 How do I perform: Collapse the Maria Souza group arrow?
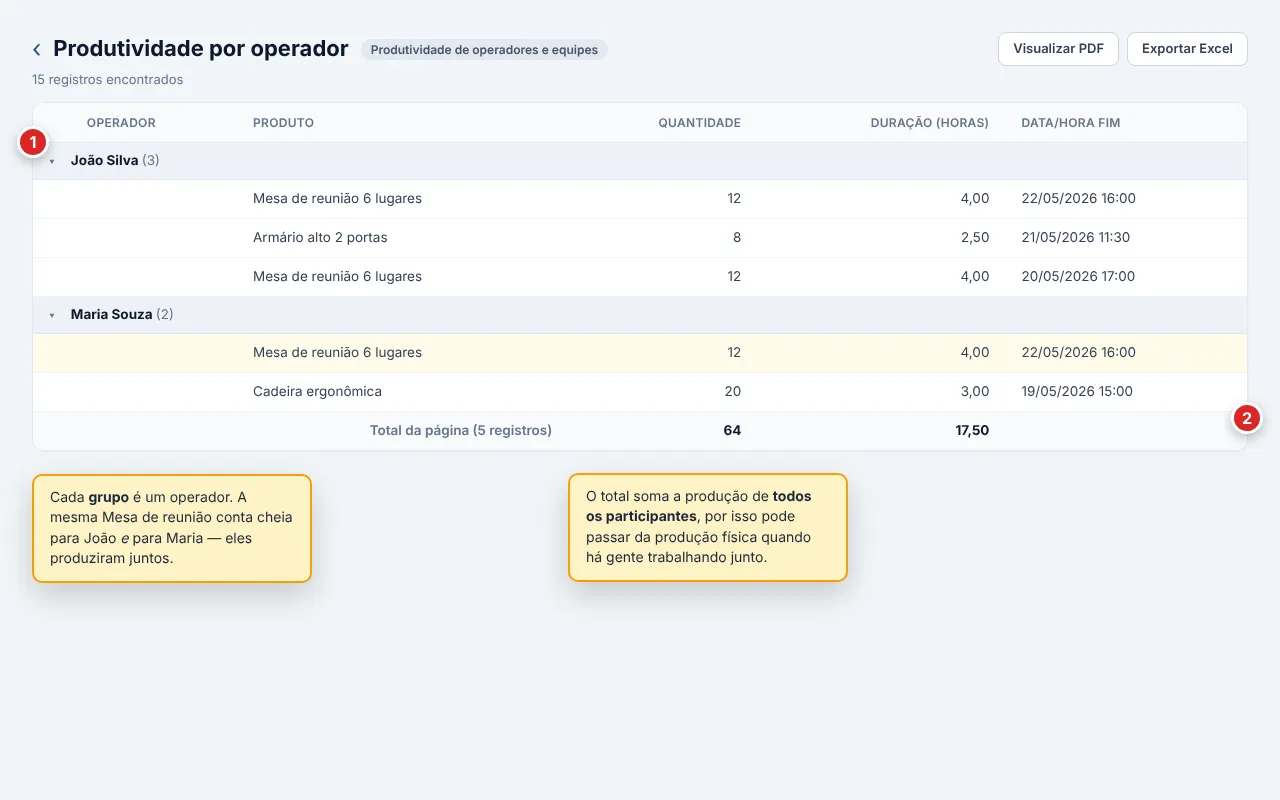pyautogui.click(x=52, y=315)
